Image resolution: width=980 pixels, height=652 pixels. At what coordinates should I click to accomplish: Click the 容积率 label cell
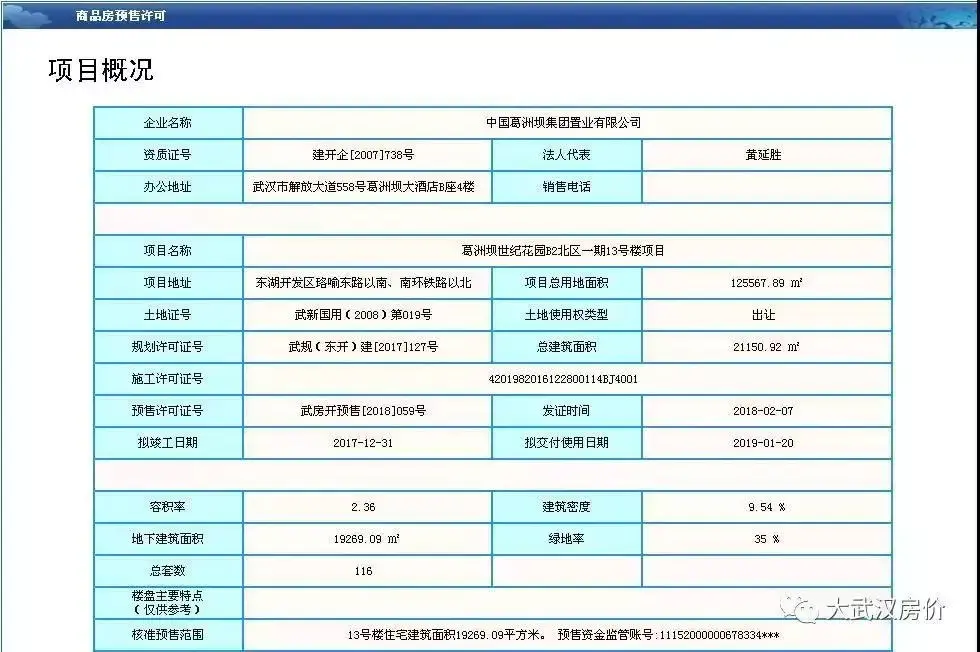168,506
